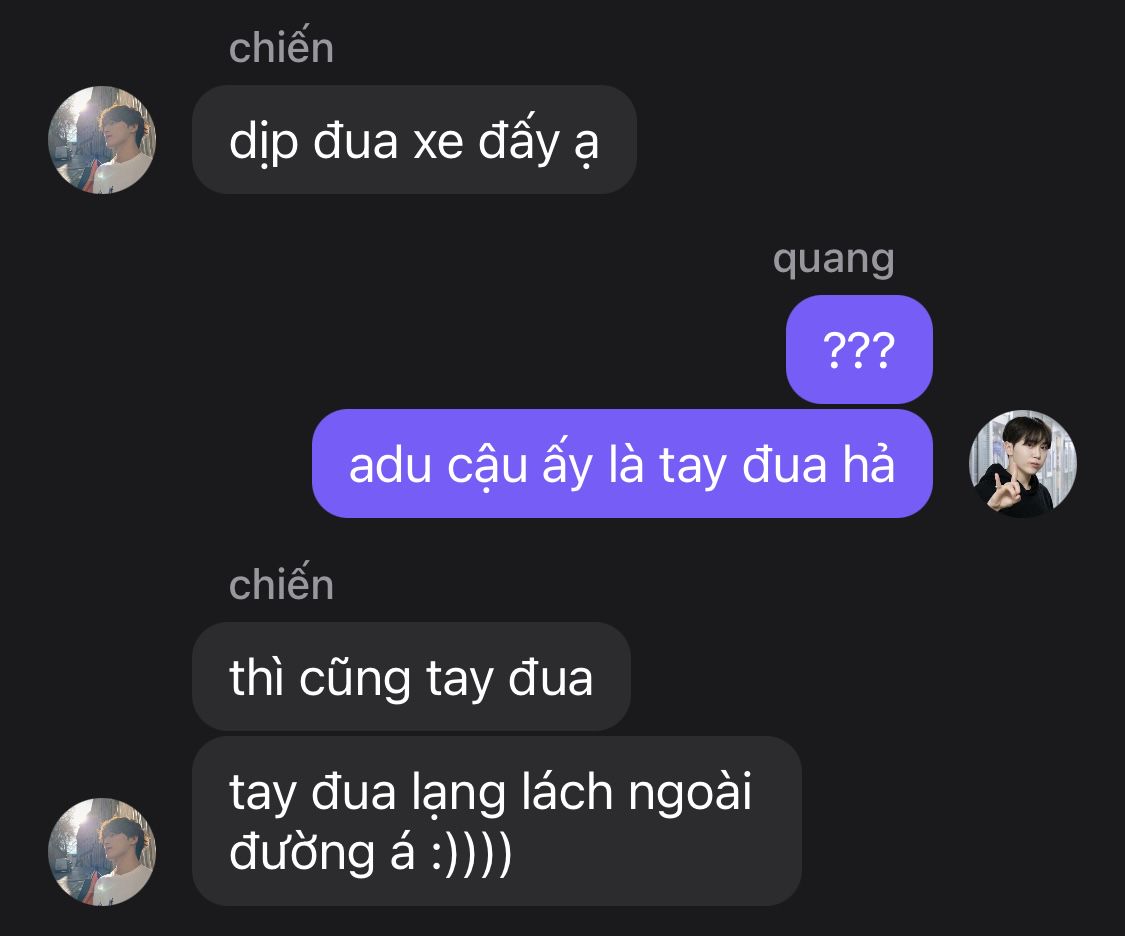Click the sender name 'chiến' above first message

281,48
